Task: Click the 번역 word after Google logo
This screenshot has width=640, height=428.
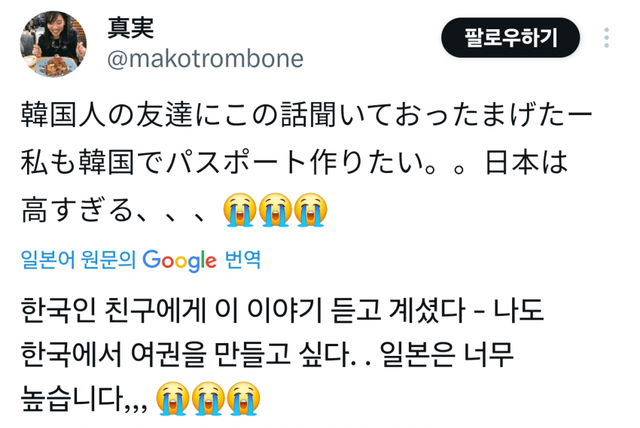Action: [x=243, y=259]
